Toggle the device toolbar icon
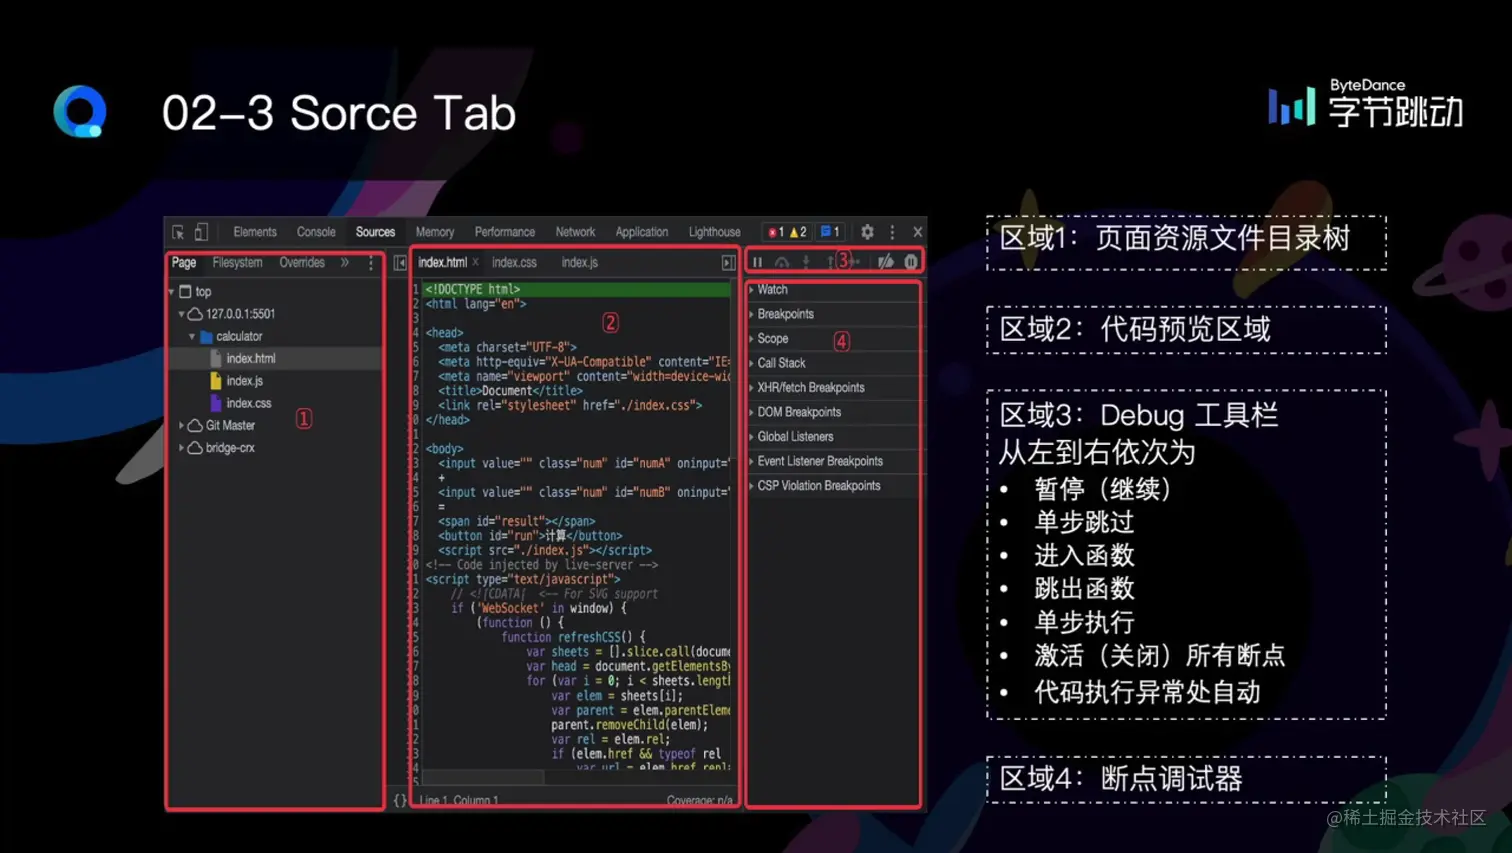The height and width of the screenshot is (853, 1512). point(201,232)
